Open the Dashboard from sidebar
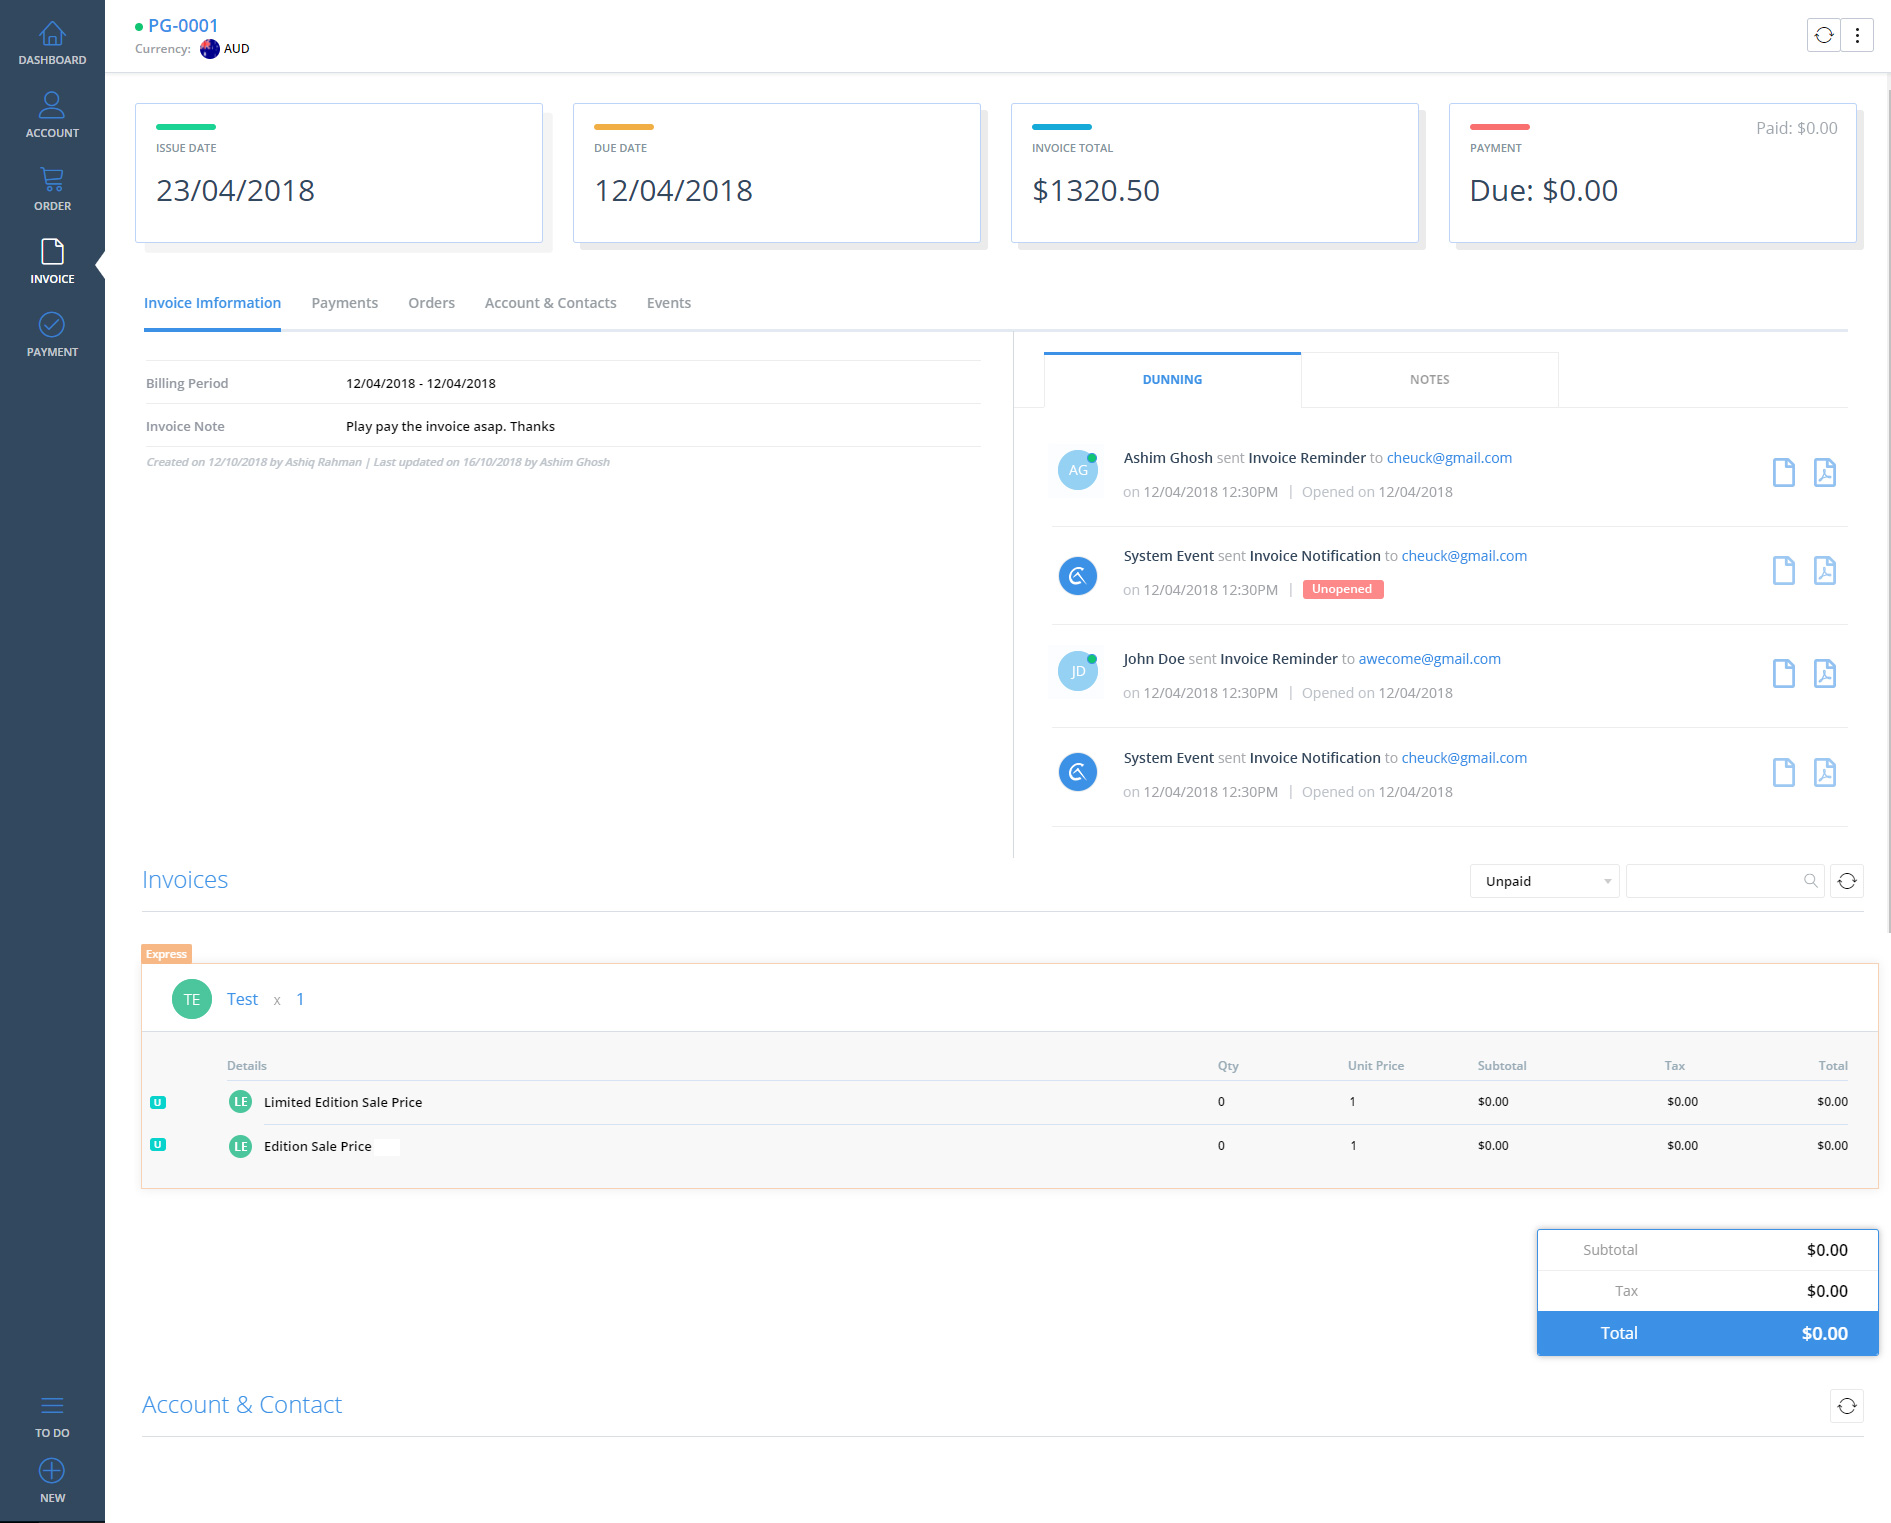 [x=52, y=44]
